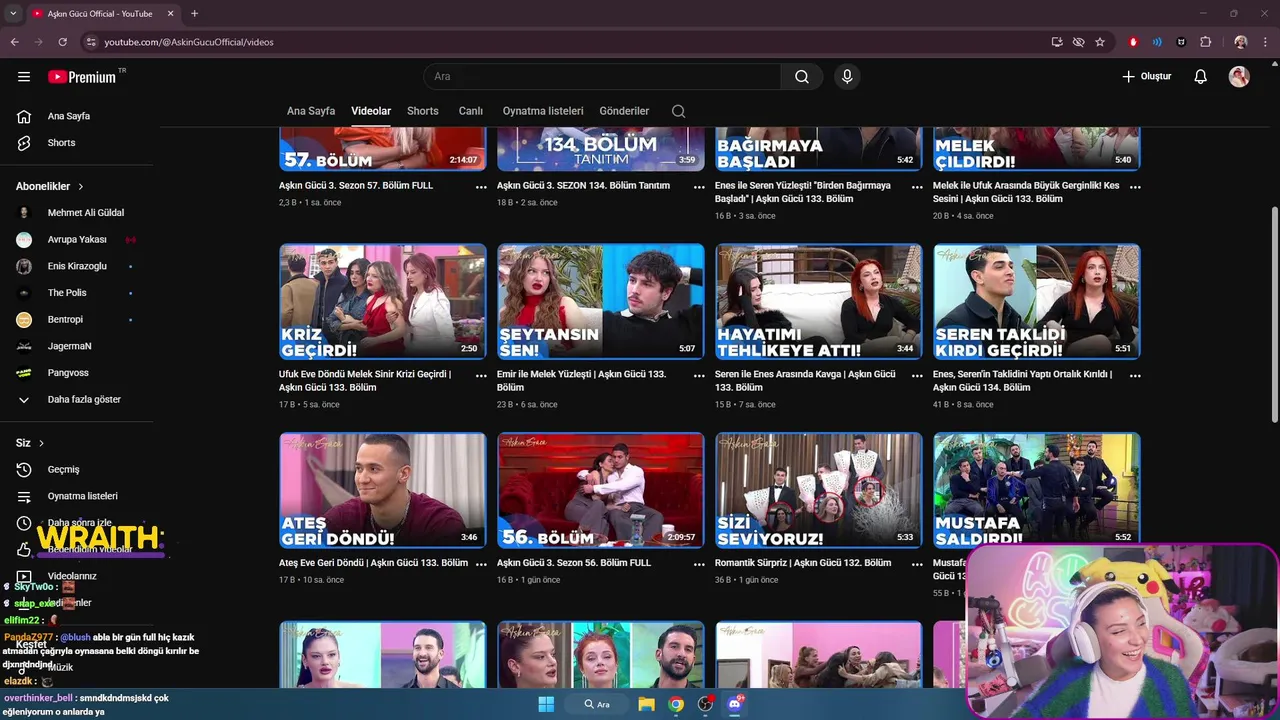1280x720 pixels.
Task: Open more options for Enes Seren'in Taklidini video
Action: pos(1135,376)
